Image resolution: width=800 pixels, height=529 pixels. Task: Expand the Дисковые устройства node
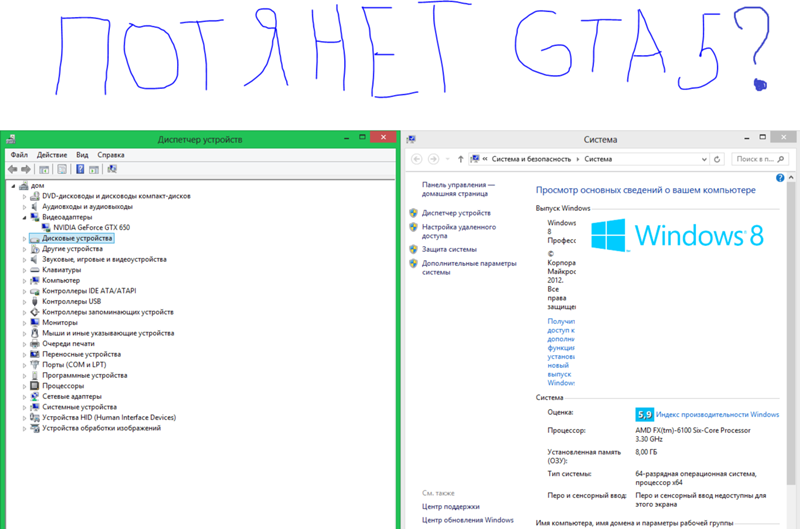click(24, 239)
